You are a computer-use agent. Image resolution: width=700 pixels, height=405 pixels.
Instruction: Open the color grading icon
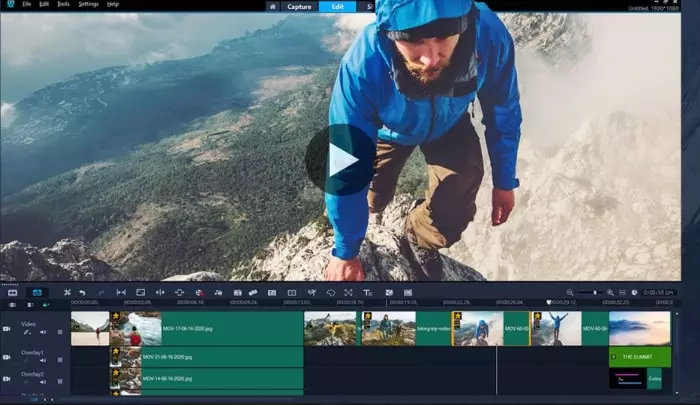tap(199, 292)
